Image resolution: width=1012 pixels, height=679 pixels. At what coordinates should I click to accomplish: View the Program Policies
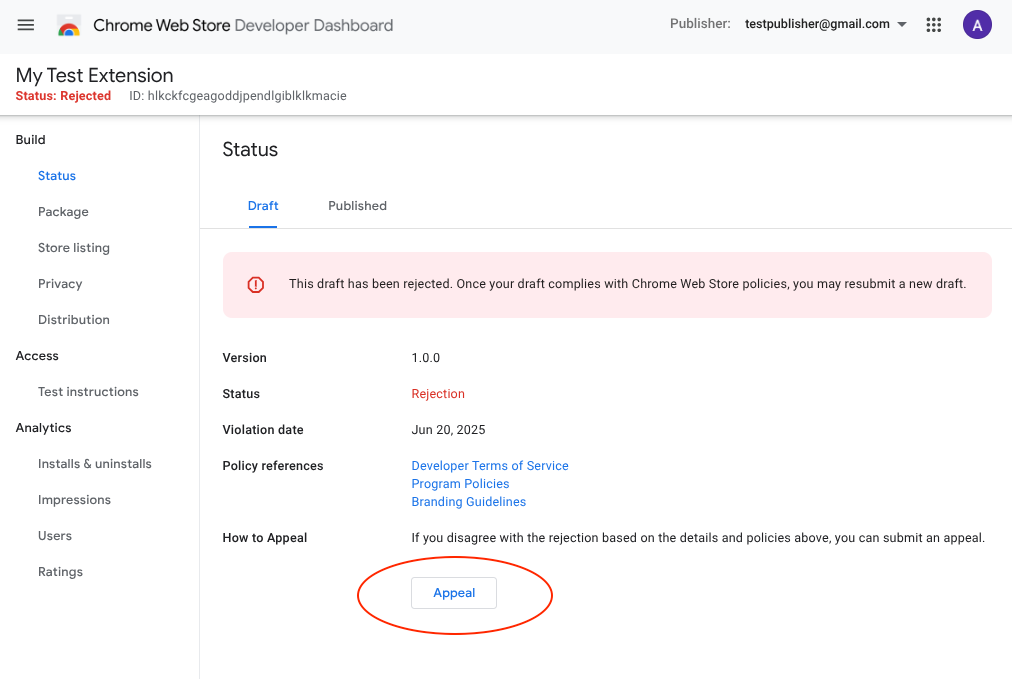coord(460,483)
